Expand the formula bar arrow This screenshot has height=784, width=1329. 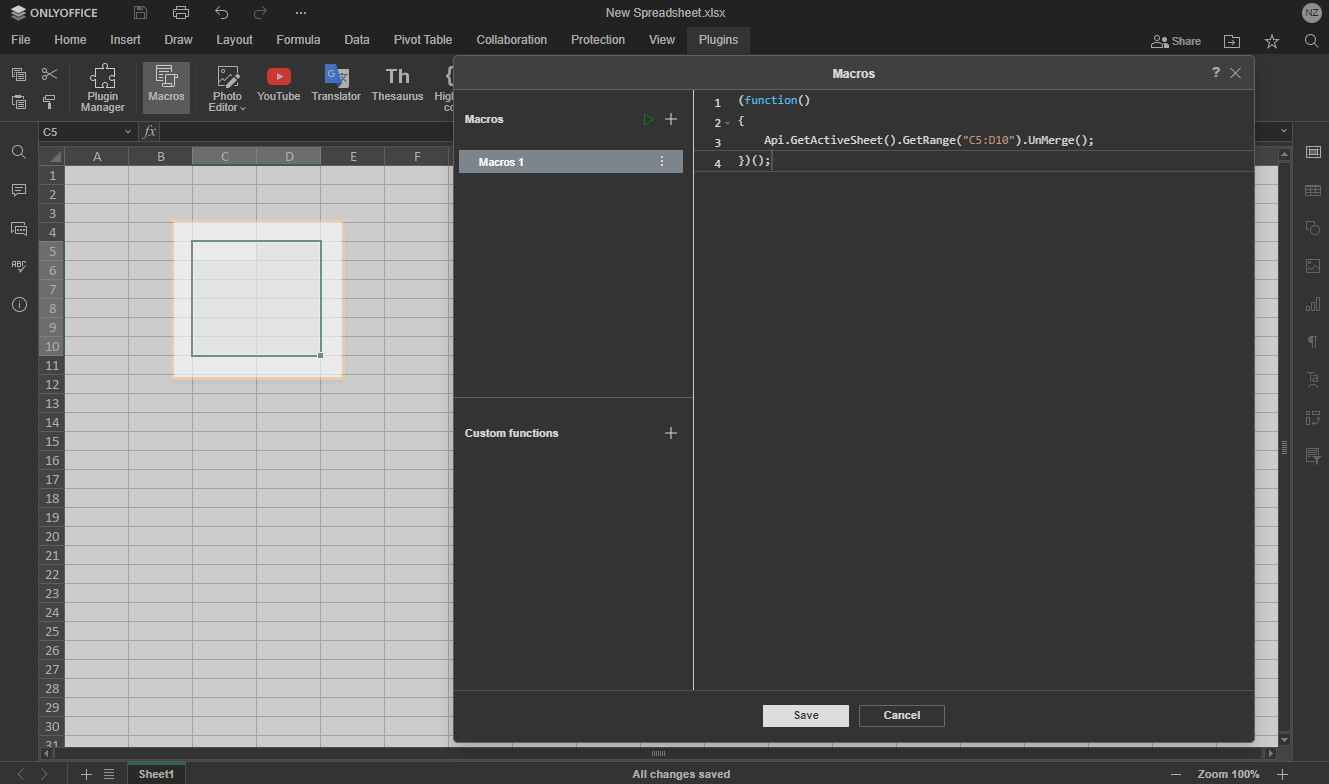click(1284, 132)
